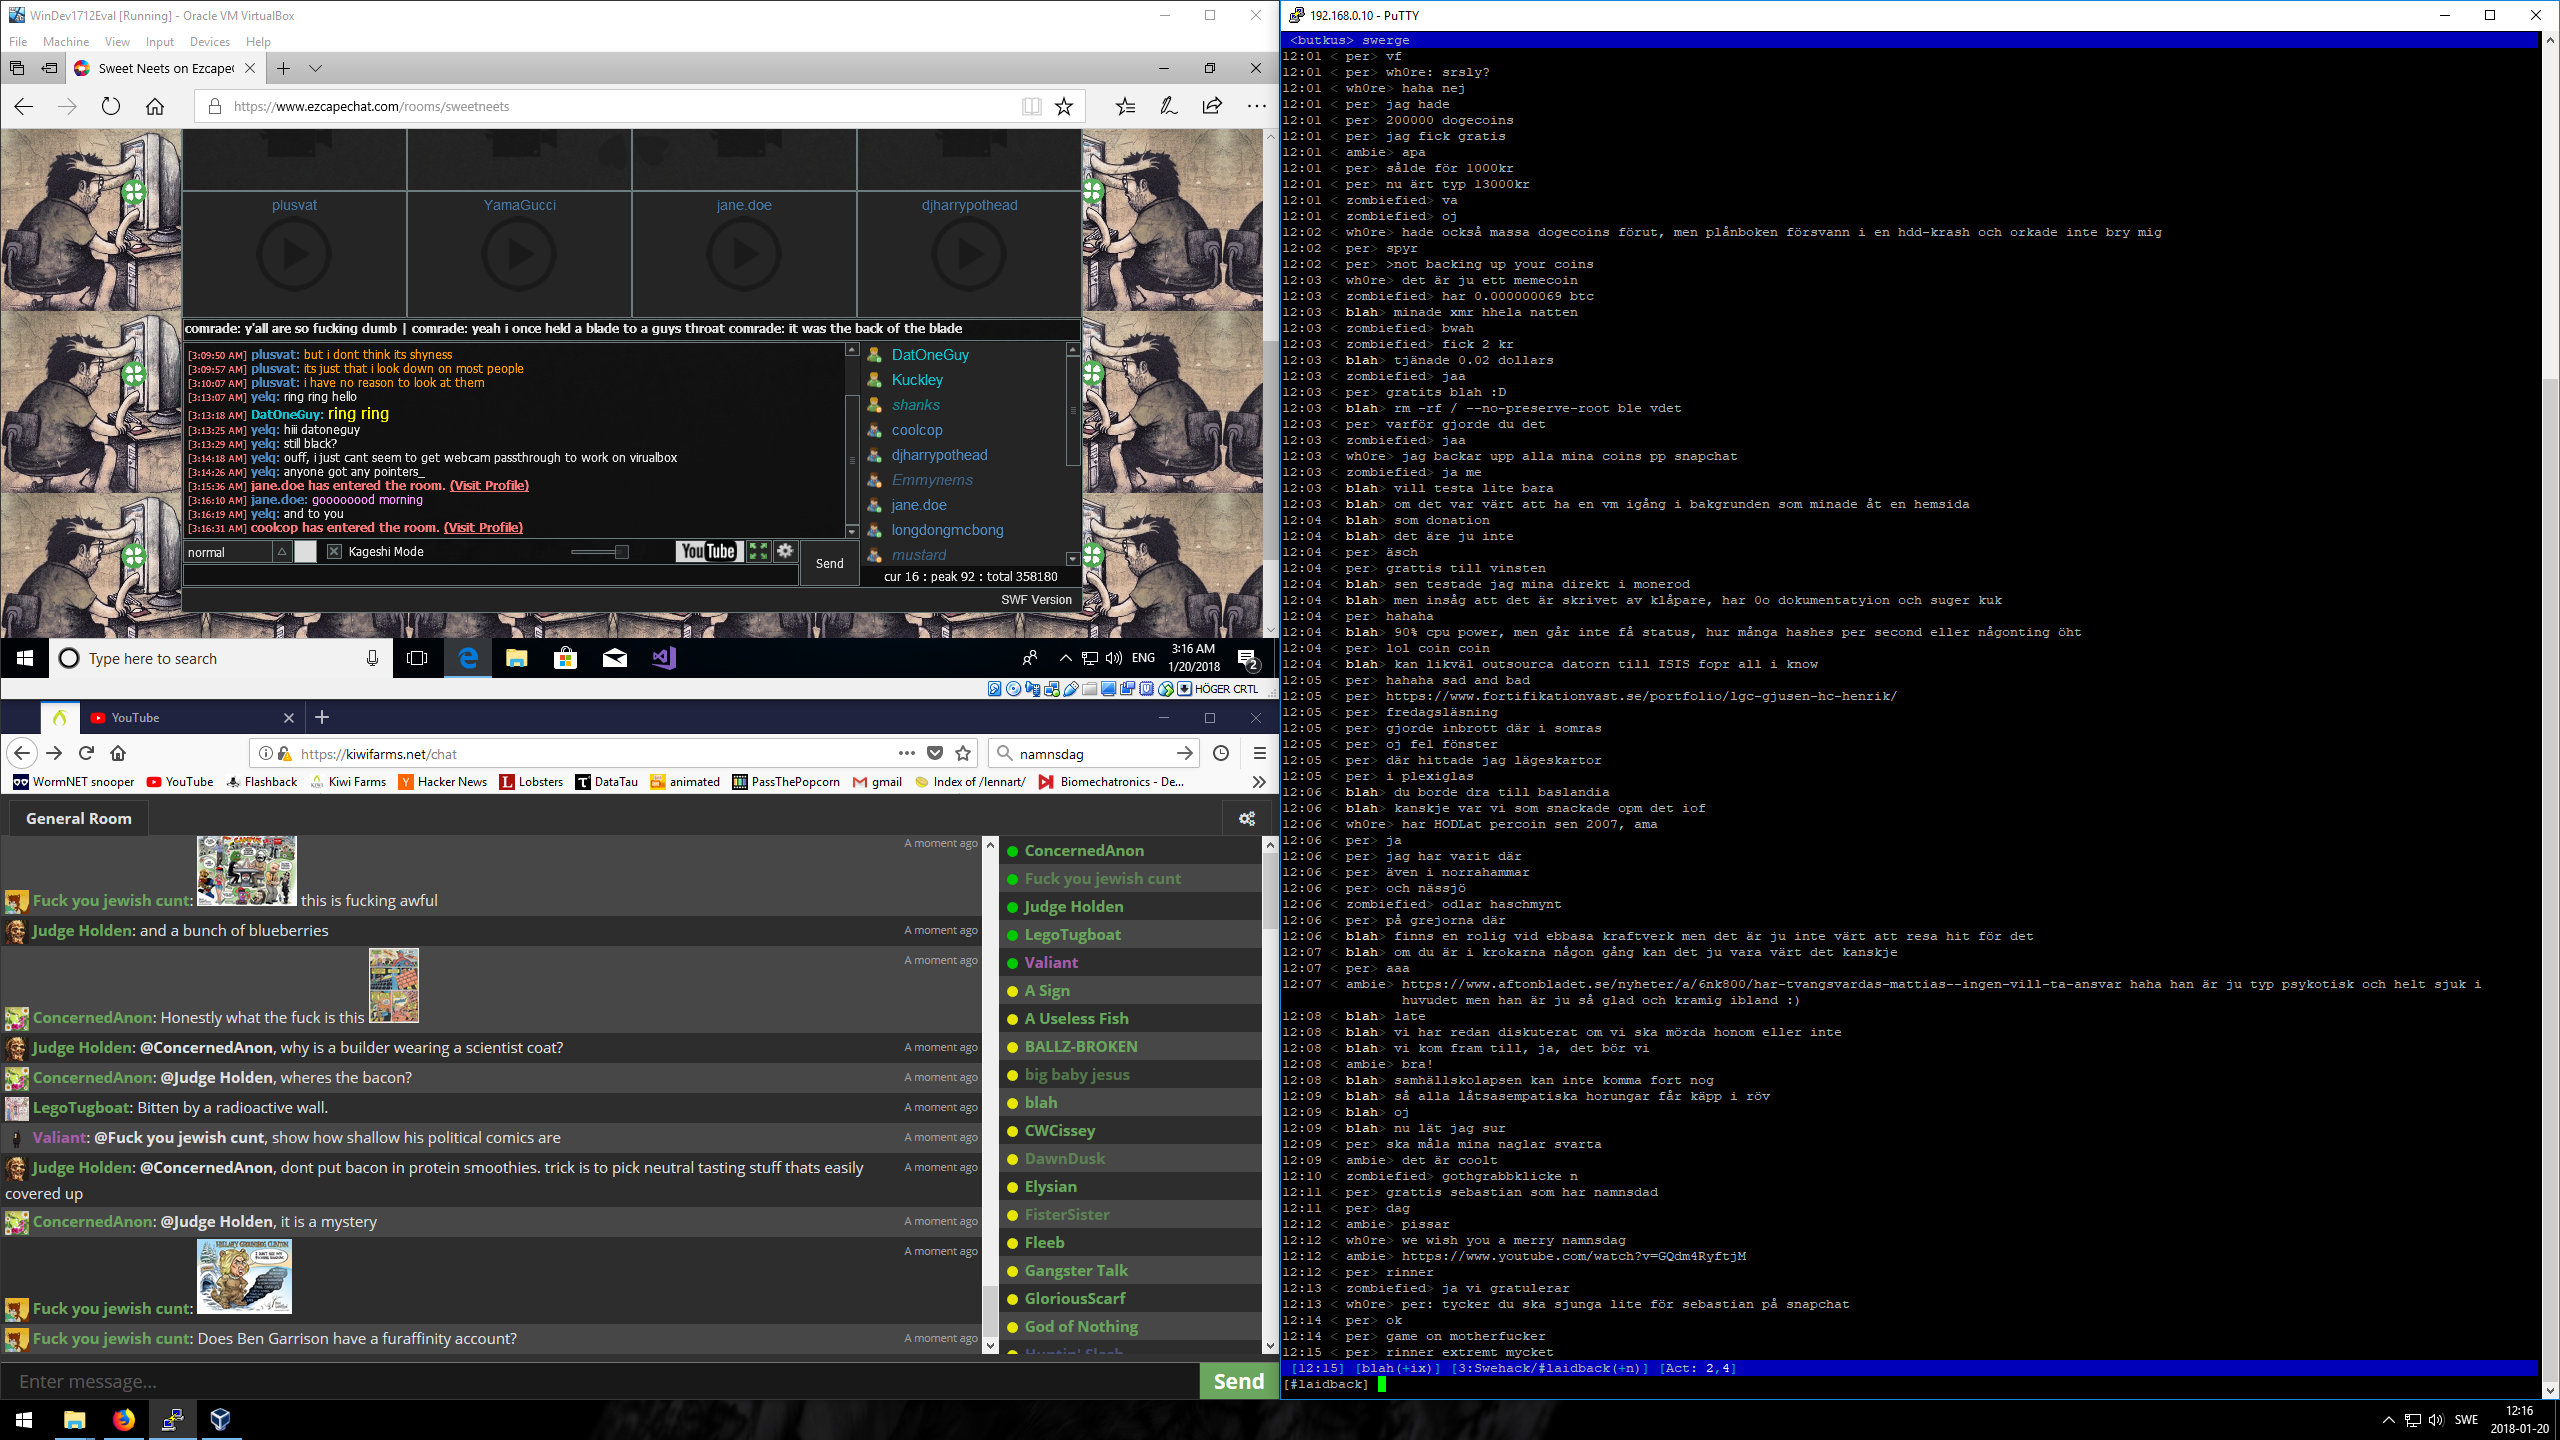
Task: Open VirtualBox Machine menu
Action: coord(66,42)
